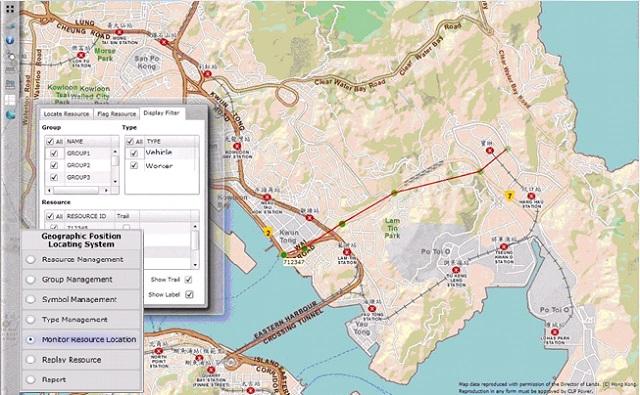640x395 pixels.
Task: Uncheck the GROUP1 checkbox
Action: coord(53,153)
